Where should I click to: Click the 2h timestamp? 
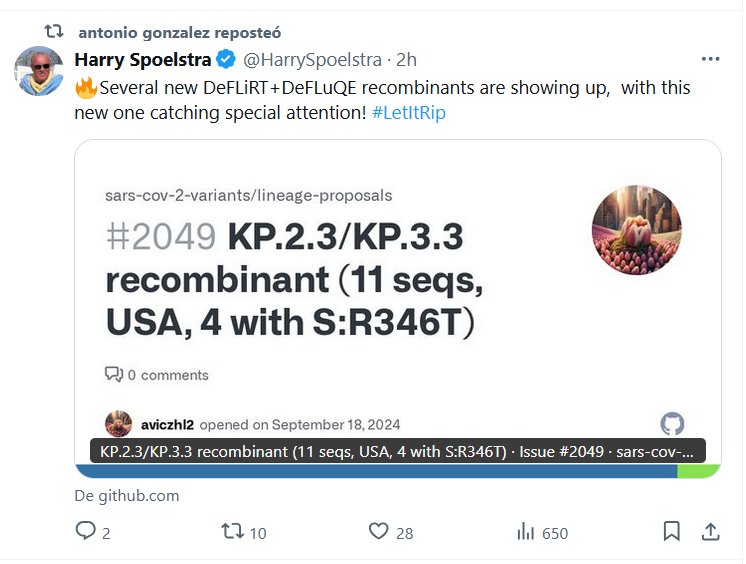point(407,59)
